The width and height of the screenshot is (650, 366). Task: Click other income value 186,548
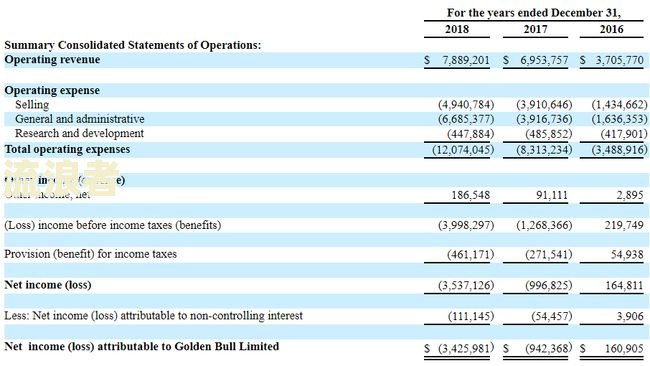click(x=471, y=195)
